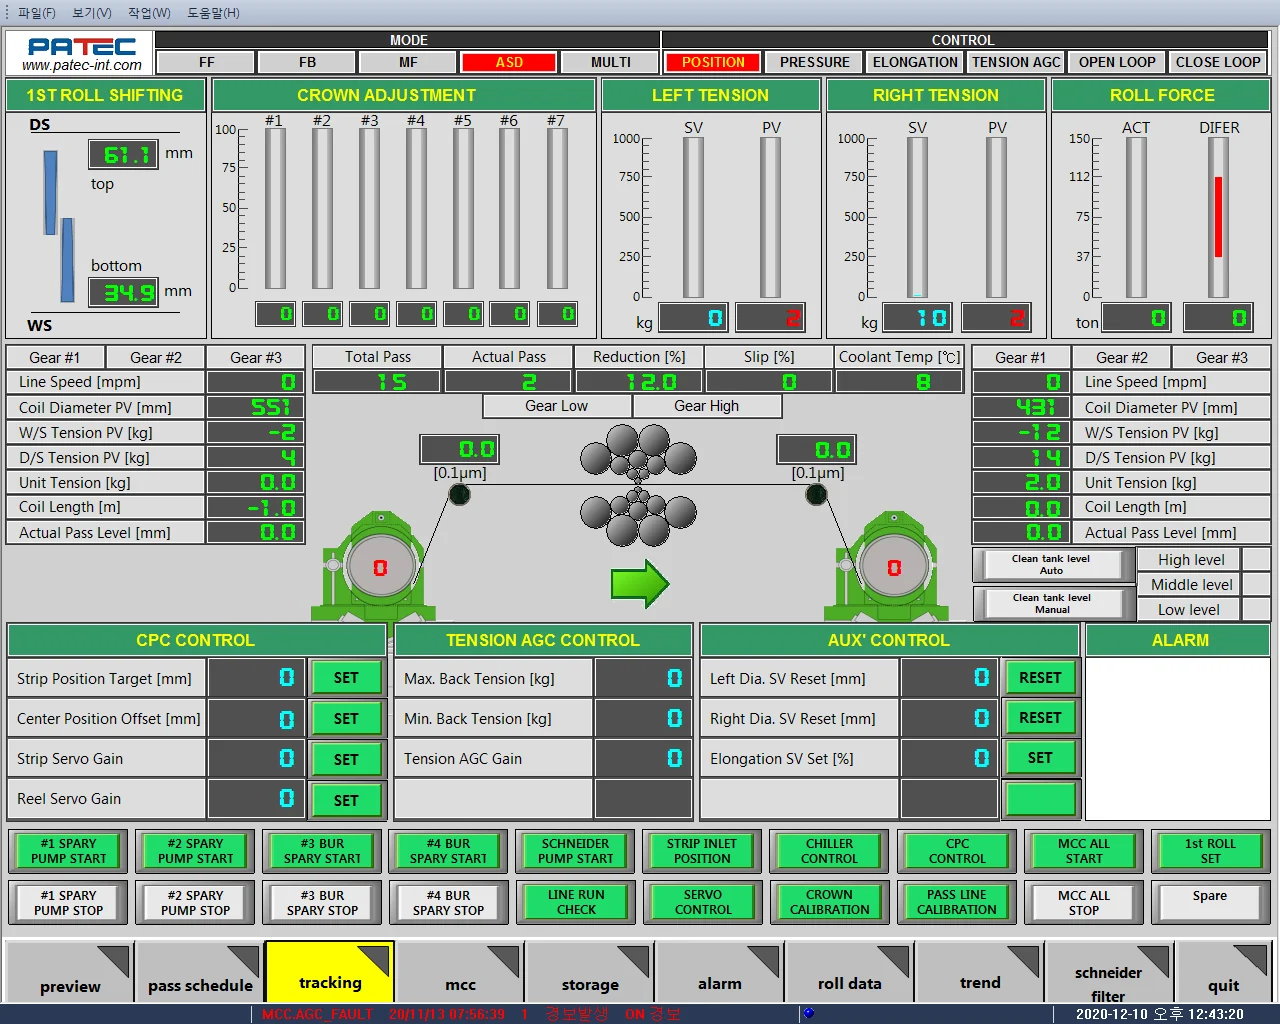Click the left reel motor graphic
Image resolution: width=1280 pixels, height=1024 pixels.
(378, 565)
